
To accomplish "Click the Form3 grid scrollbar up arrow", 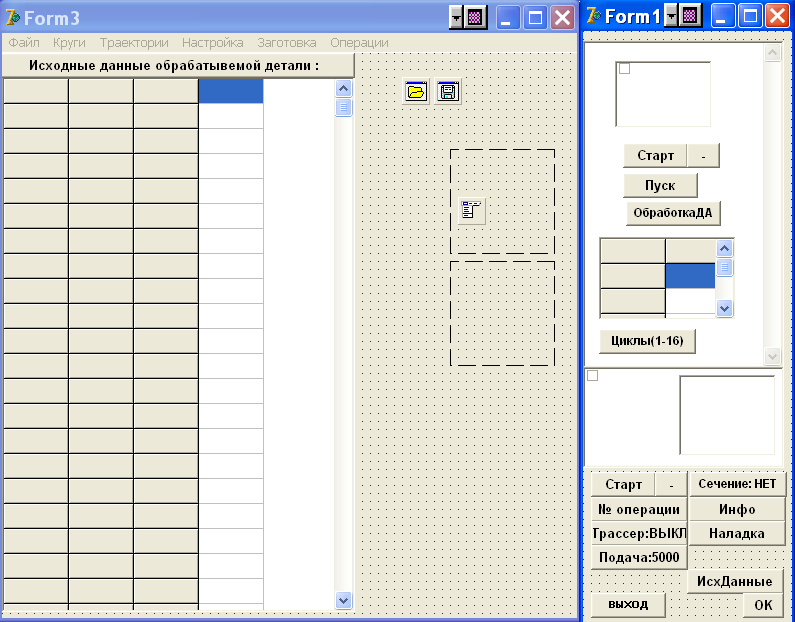I will pyautogui.click(x=343, y=89).
